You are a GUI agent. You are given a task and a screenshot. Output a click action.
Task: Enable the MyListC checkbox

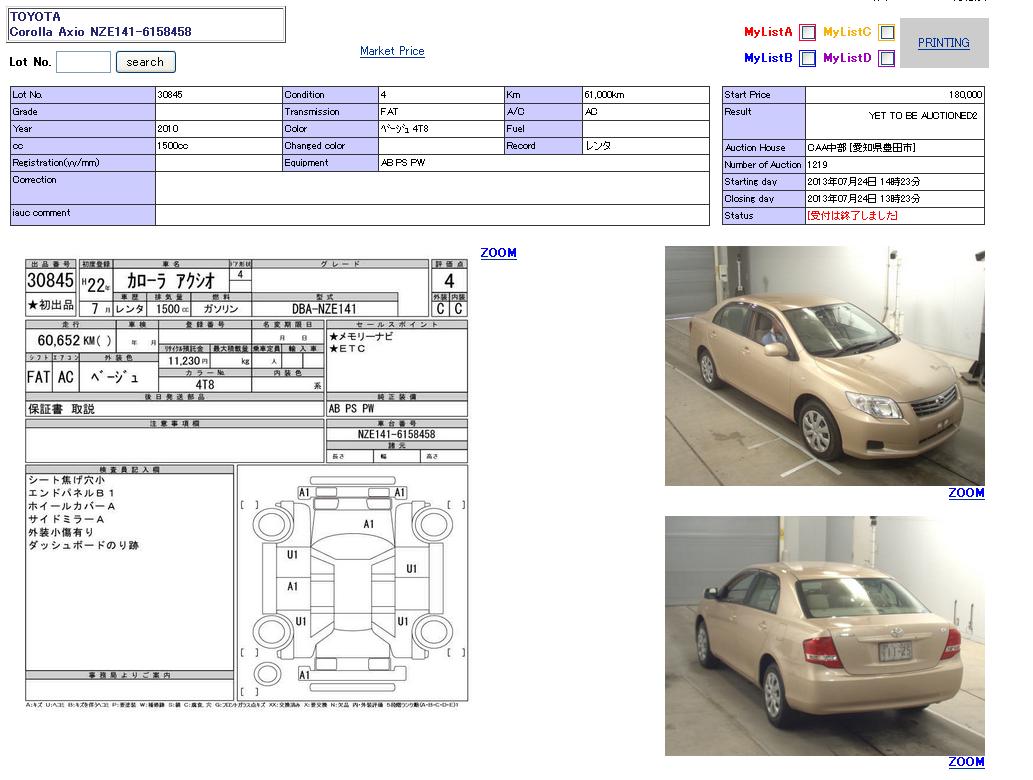[x=886, y=33]
